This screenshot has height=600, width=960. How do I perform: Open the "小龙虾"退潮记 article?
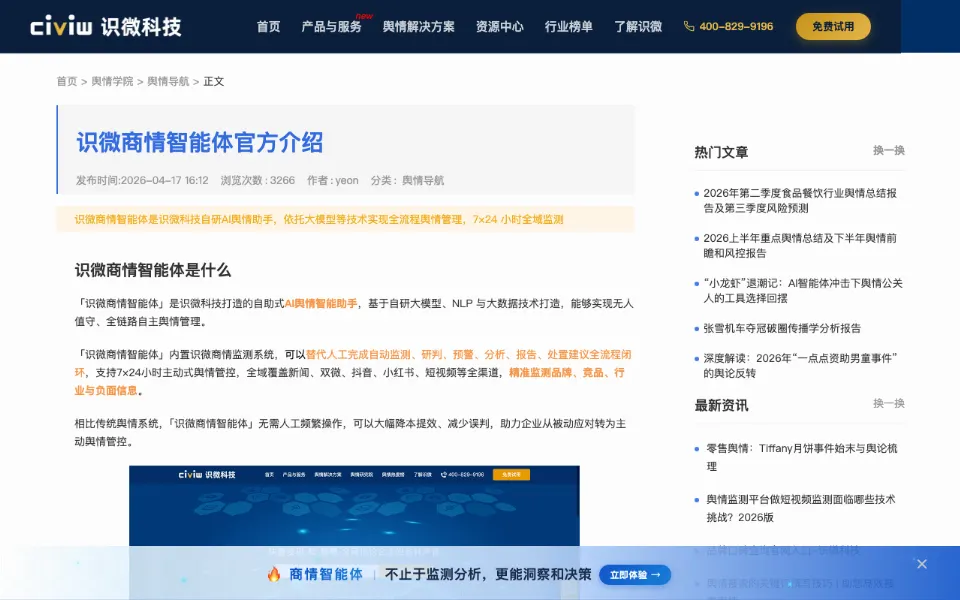pyautogui.click(x=803, y=291)
